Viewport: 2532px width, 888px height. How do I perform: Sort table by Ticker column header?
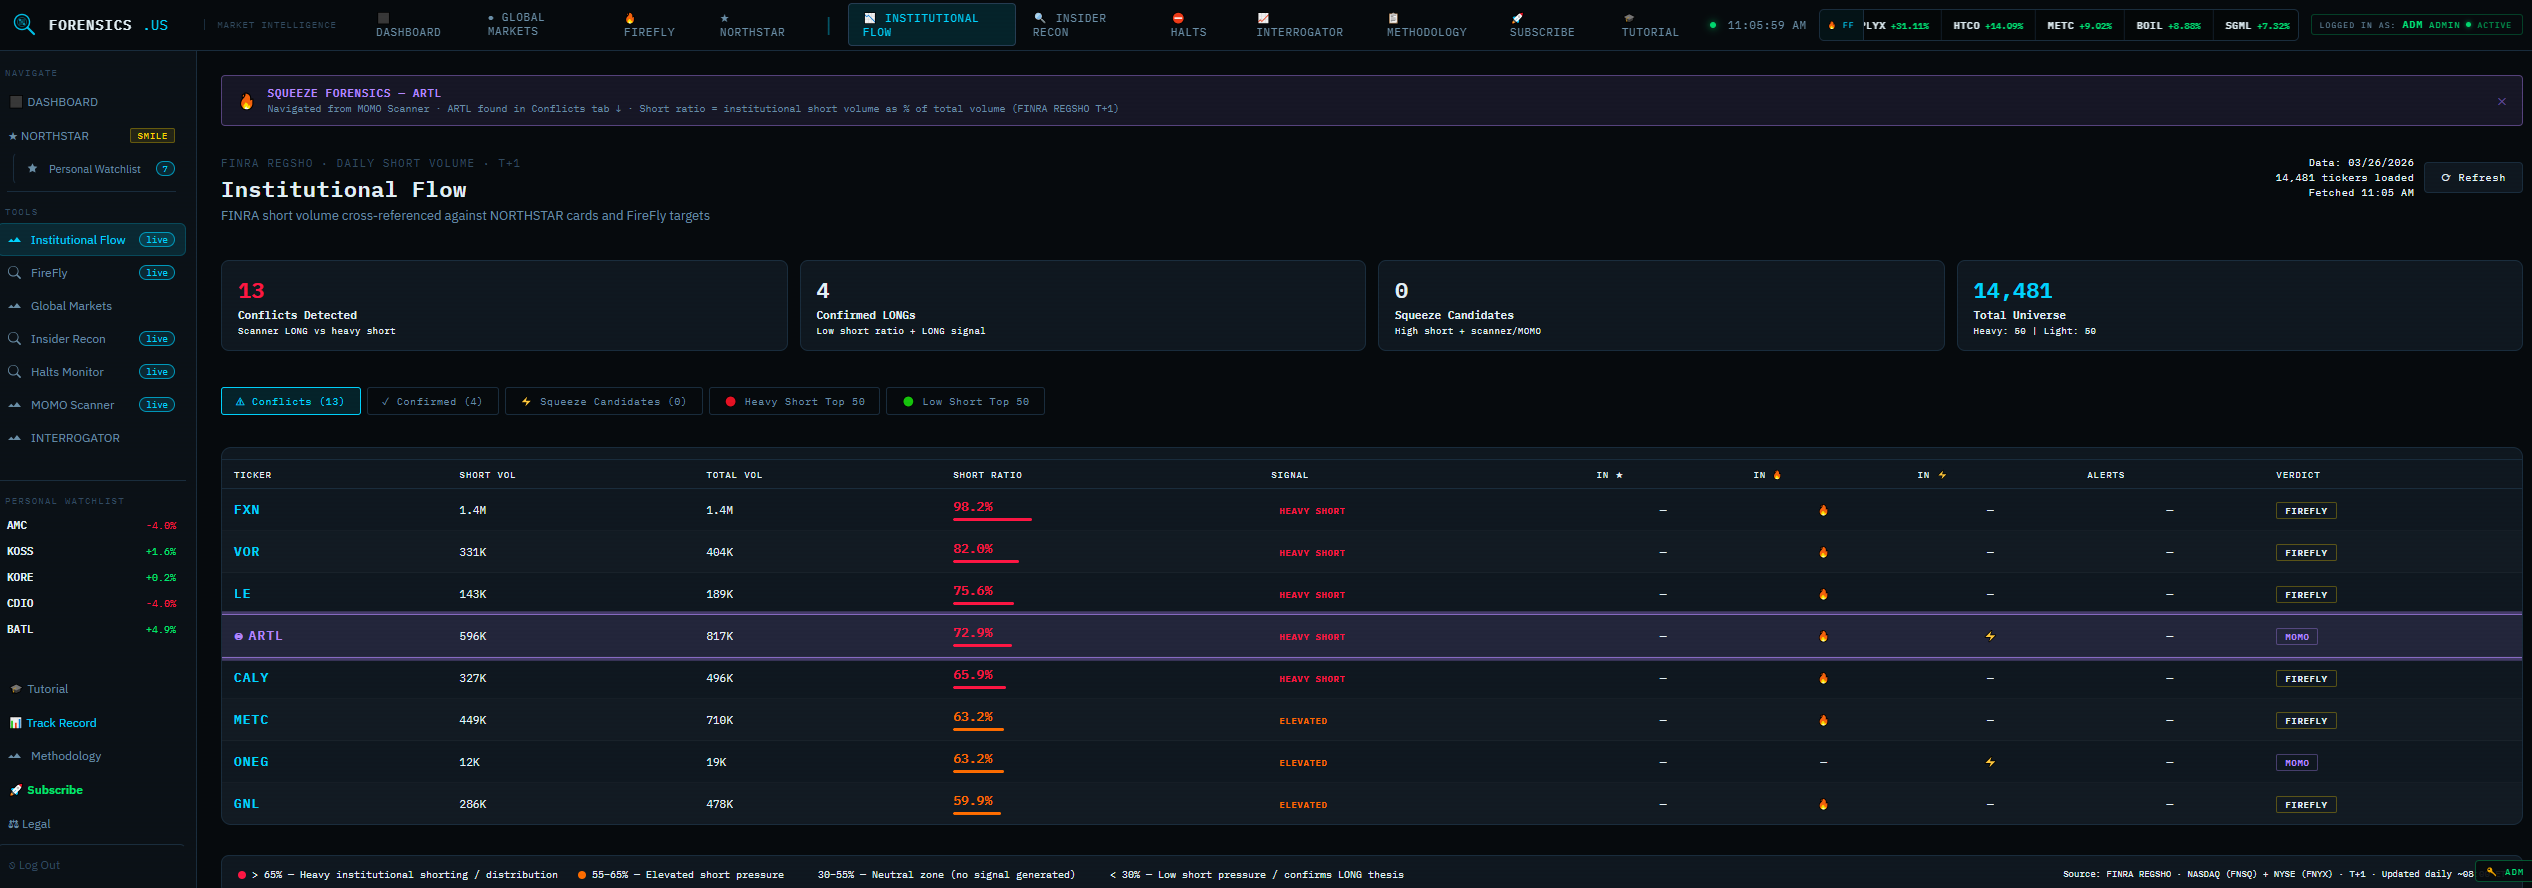click(252, 475)
